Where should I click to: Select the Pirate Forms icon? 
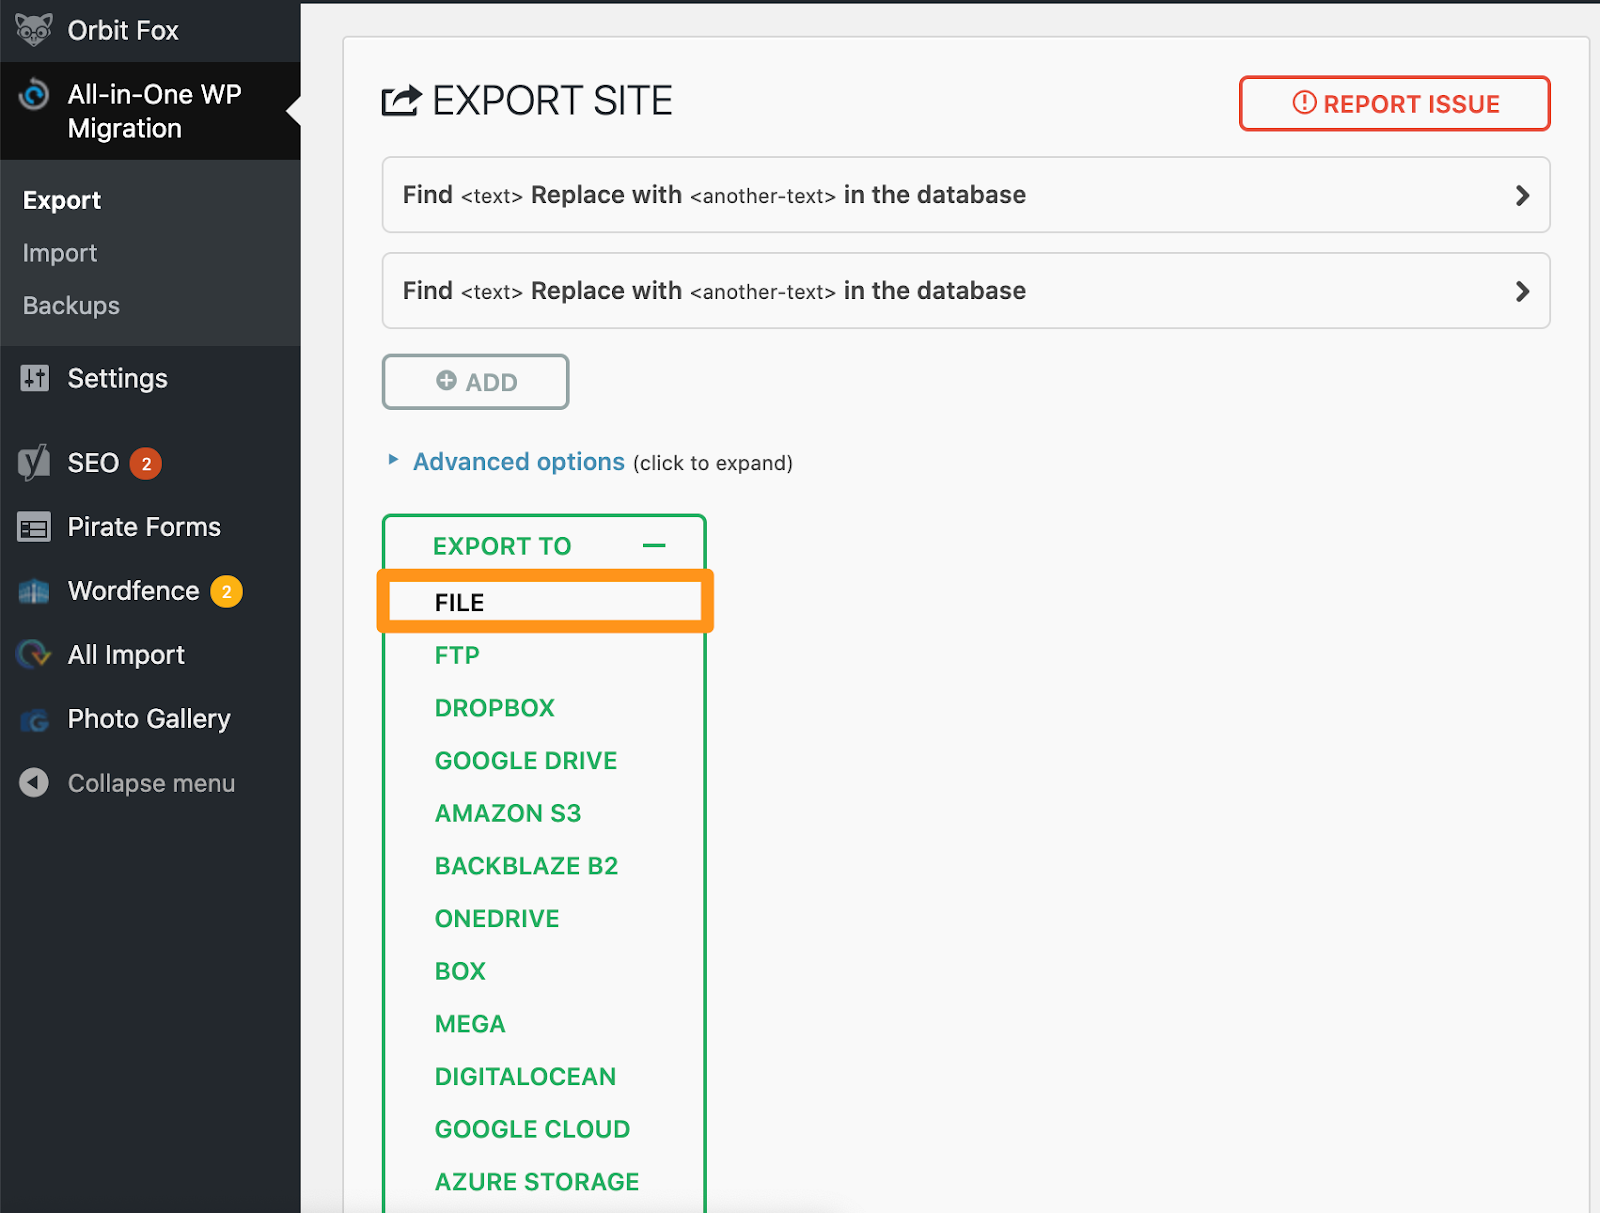click(x=33, y=526)
